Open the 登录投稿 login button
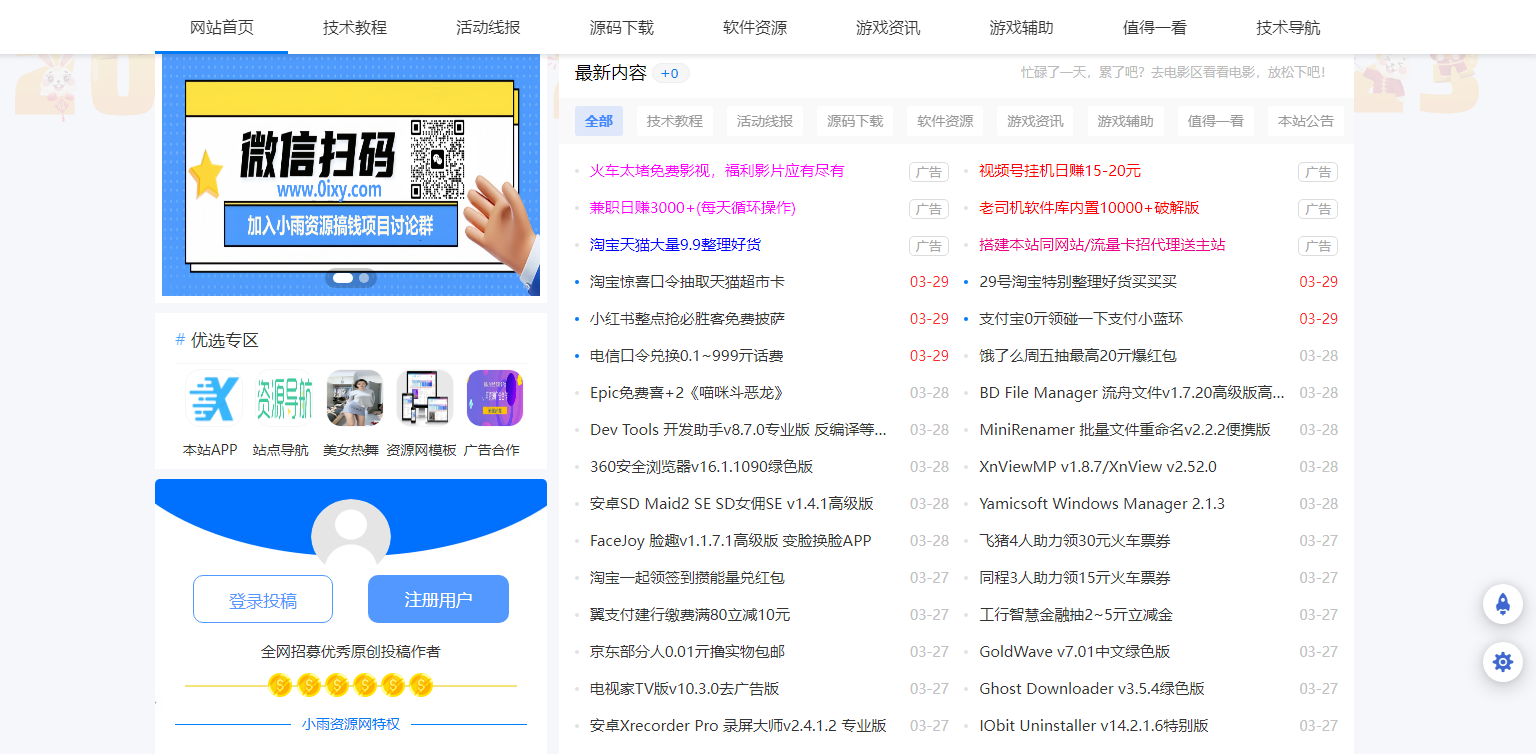Image resolution: width=1536 pixels, height=754 pixels. pos(263,598)
